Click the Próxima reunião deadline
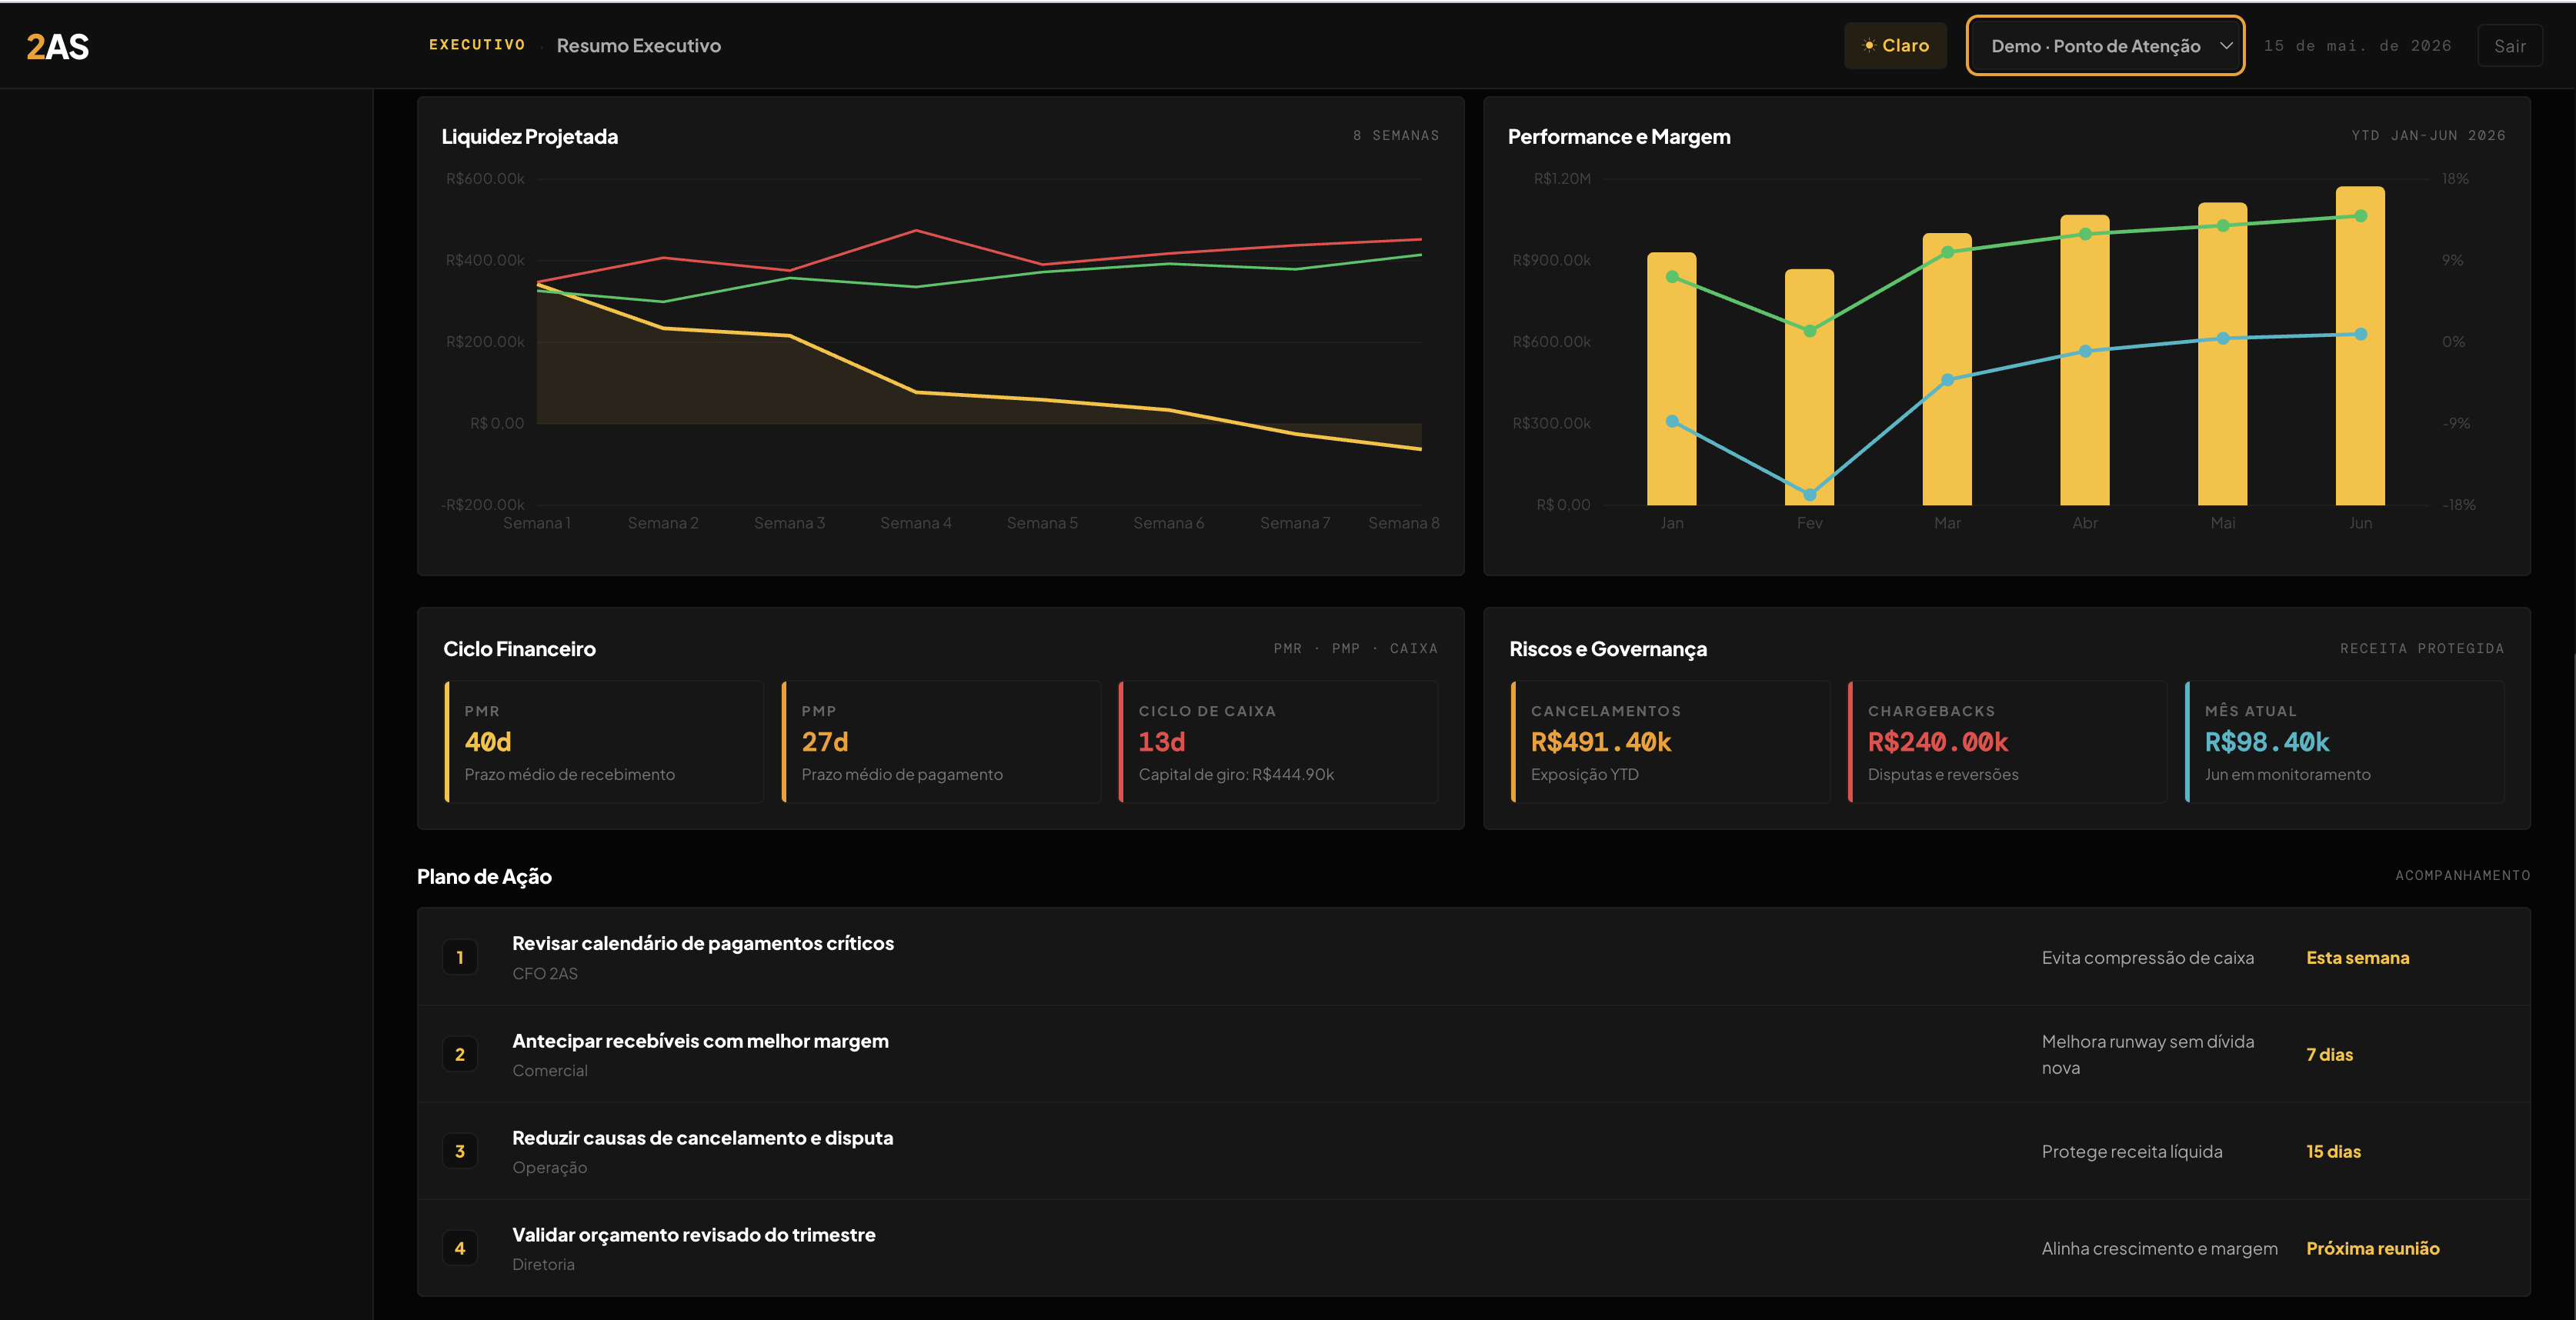Viewport: 2576px width, 1320px height. pyautogui.click(x=2372, y=1249)
